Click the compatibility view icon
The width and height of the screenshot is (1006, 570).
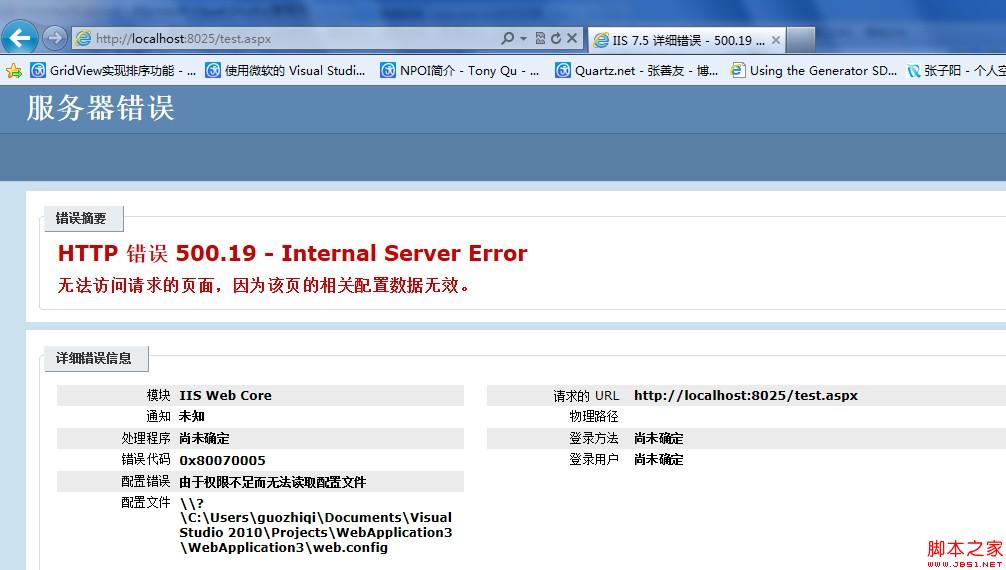[540, 39]
